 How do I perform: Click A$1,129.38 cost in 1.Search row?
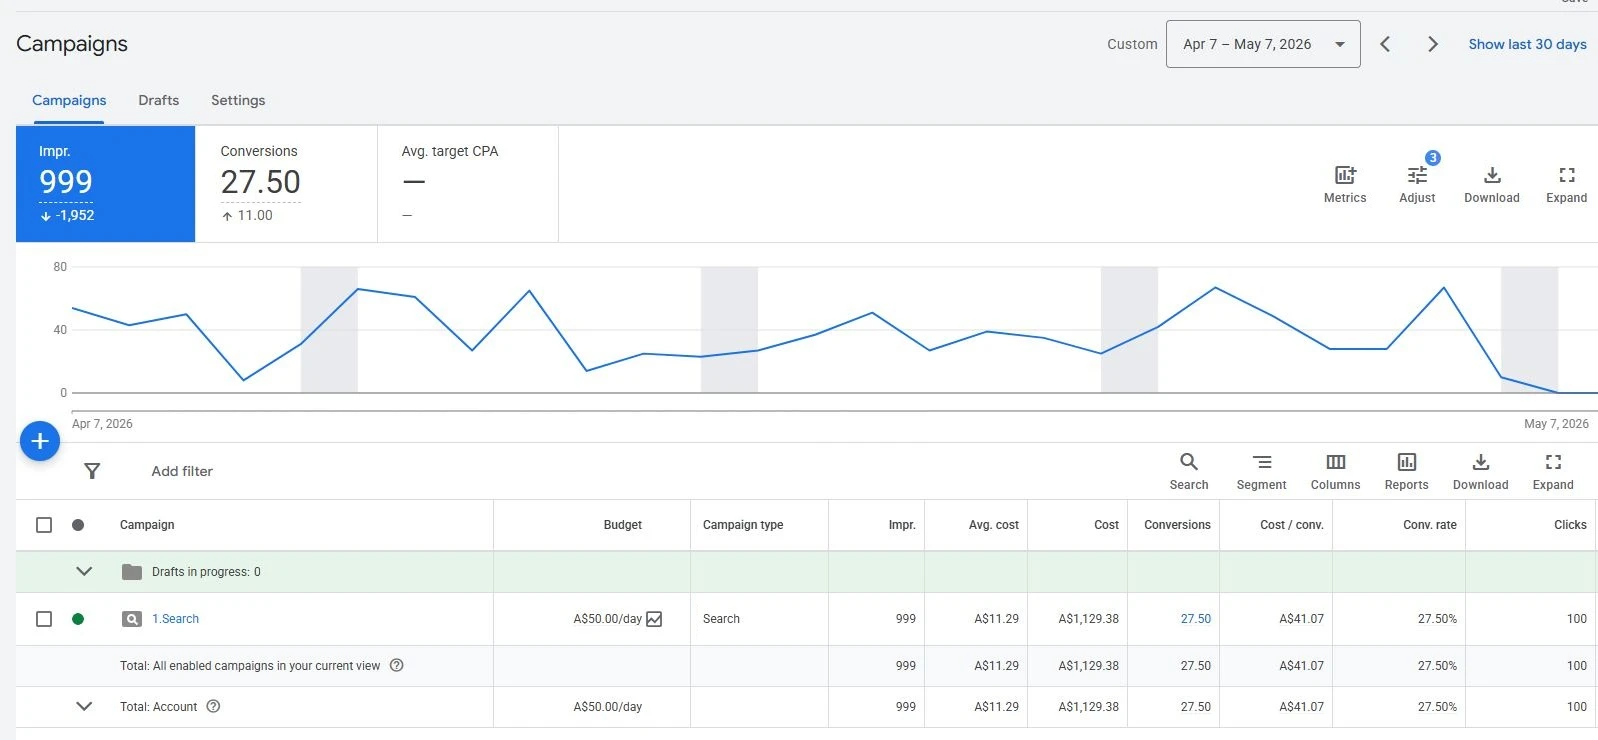point(1088,619)
